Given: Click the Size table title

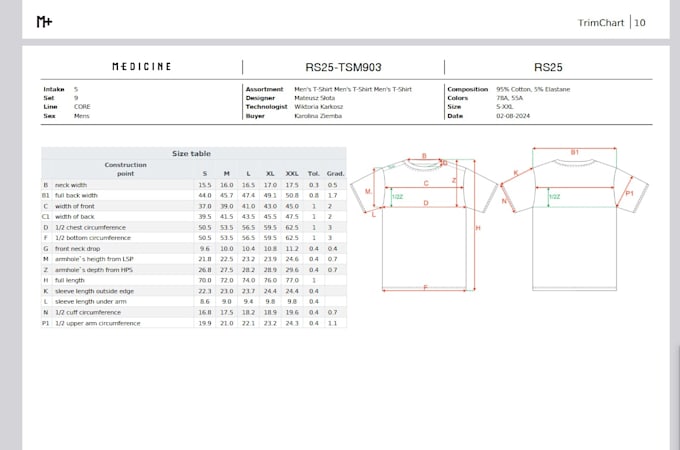Looking at the screenshot, I should click(x=191, y=153).
